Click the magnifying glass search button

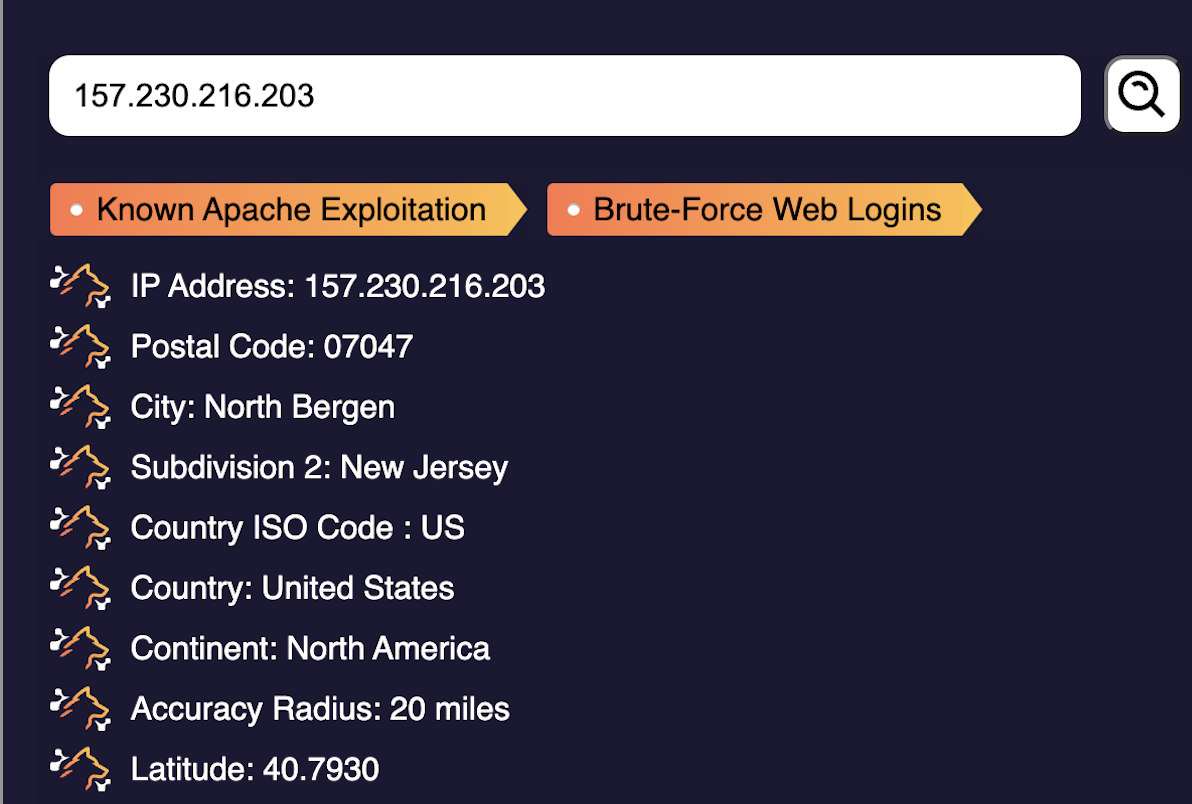(x=1142, y=95)
